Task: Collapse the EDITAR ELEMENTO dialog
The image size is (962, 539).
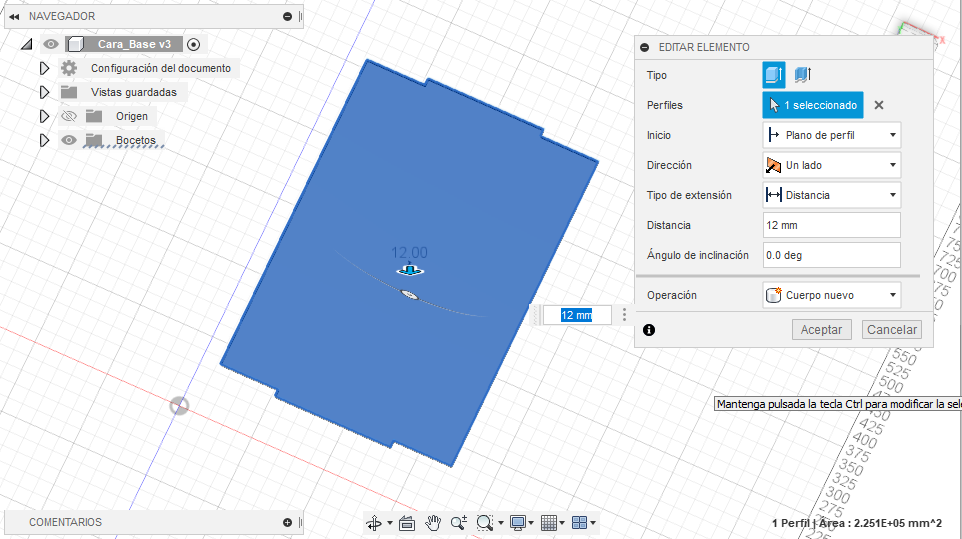Action: [644, 47]
